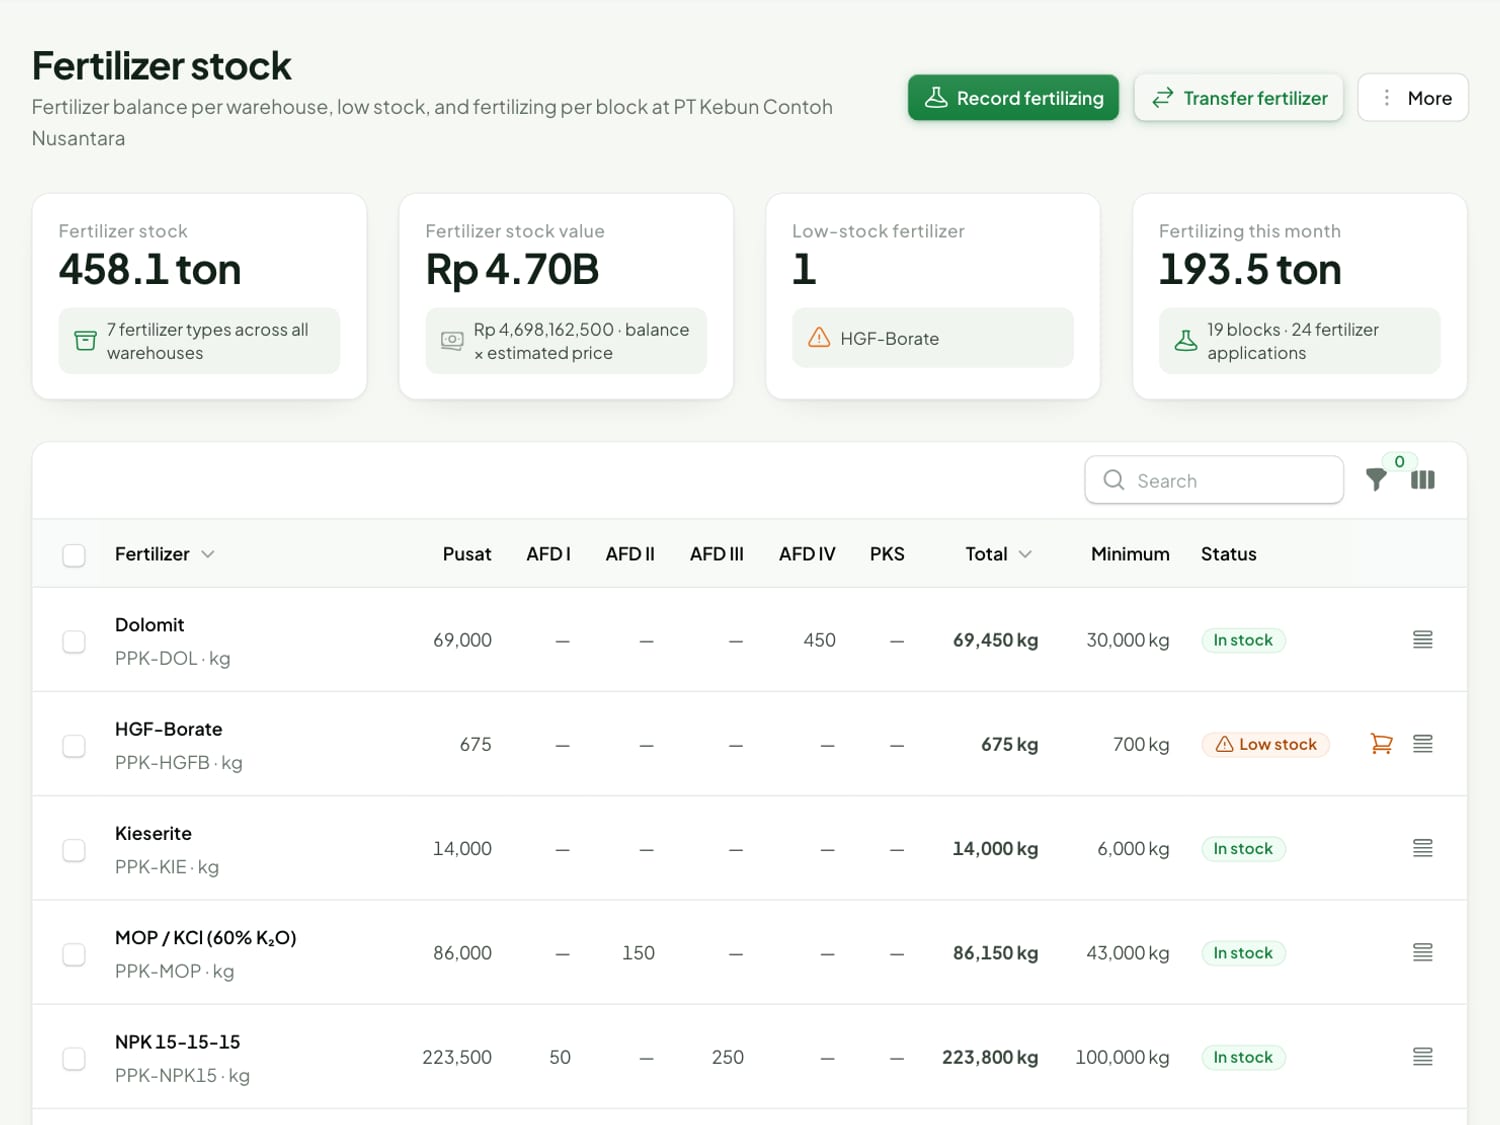Check the Kieserite row checkbox

pos(74,850)
